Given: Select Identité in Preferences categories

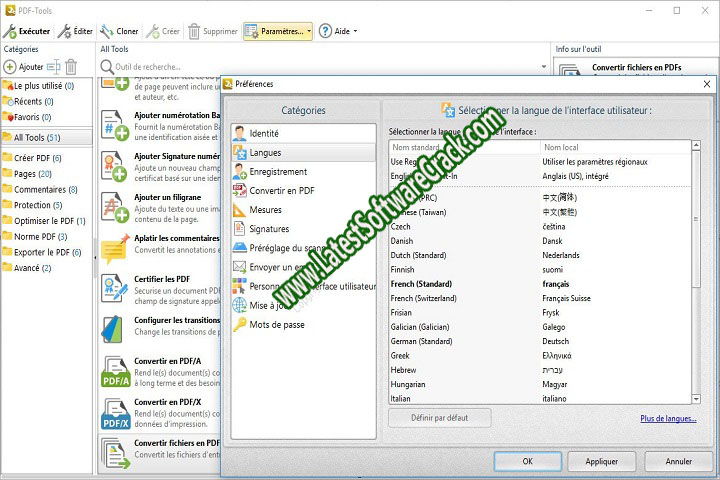Looking at the screenshot, I should tap(303, 134).
